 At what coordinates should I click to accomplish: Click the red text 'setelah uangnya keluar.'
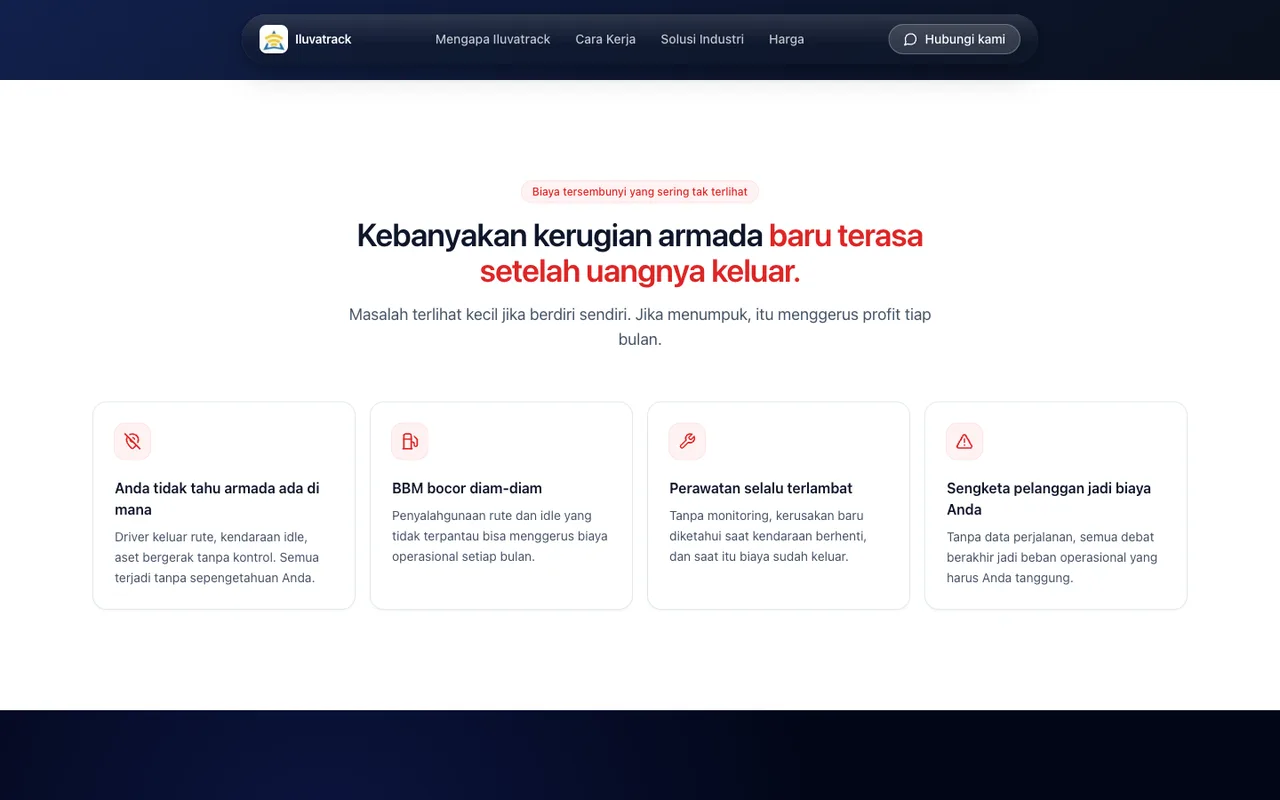(x=640, y=271)
